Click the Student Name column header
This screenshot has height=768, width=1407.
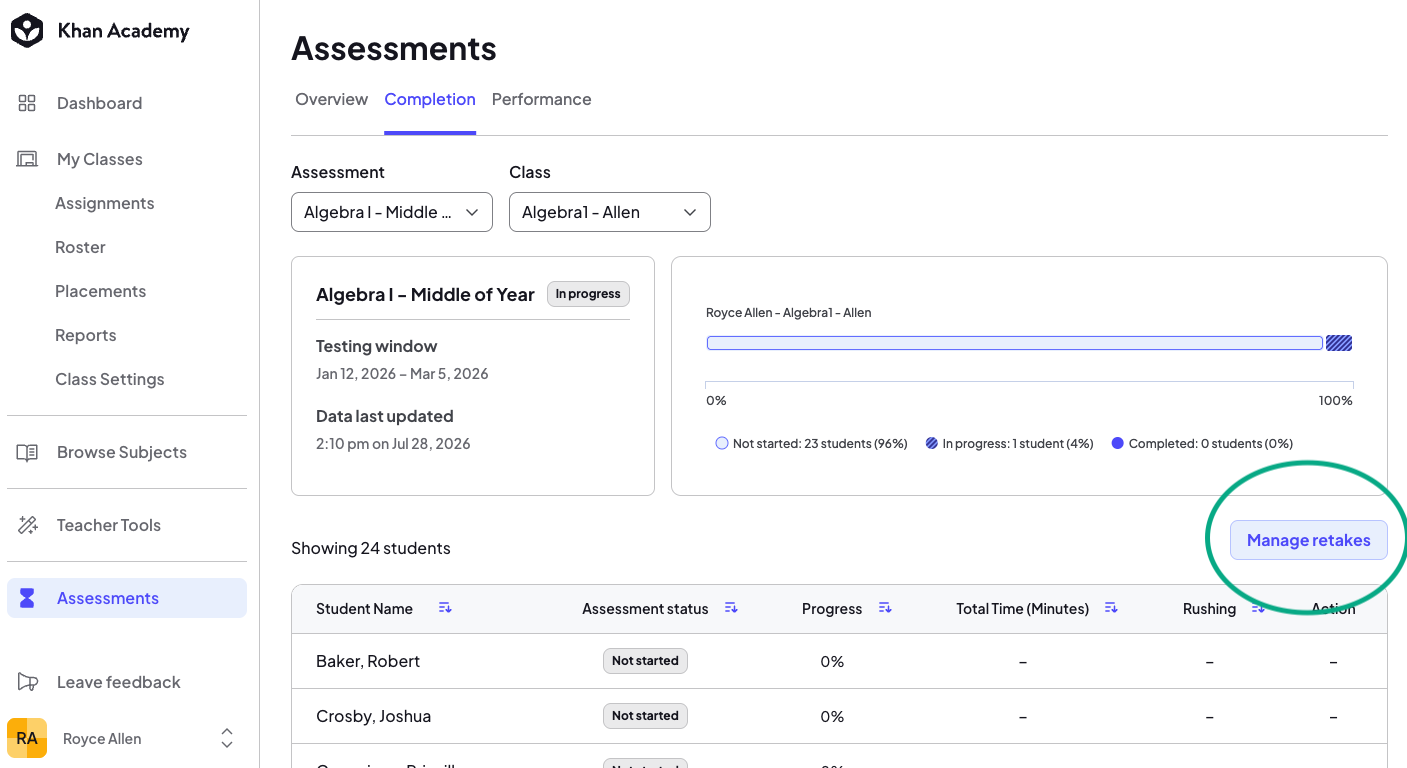[x=364, y=608]
